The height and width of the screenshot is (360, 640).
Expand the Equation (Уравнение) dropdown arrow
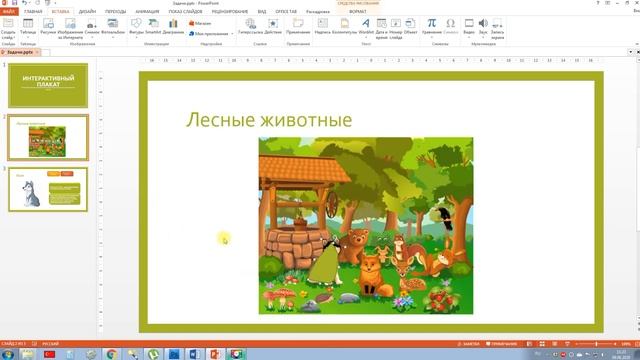point(431,38)
